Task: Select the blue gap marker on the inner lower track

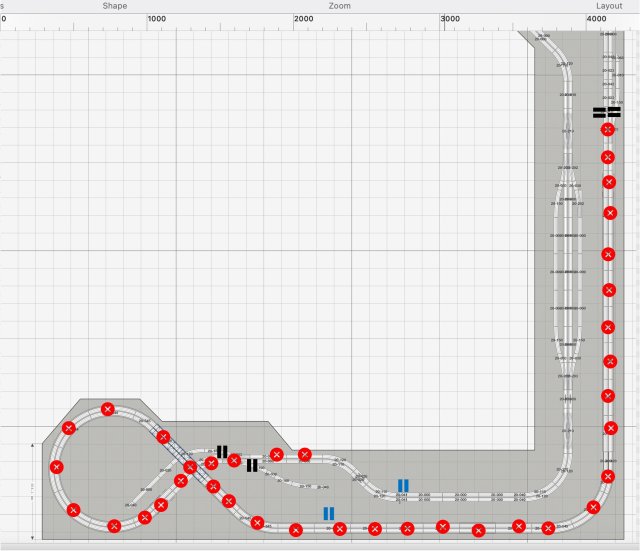Action: 403,486
